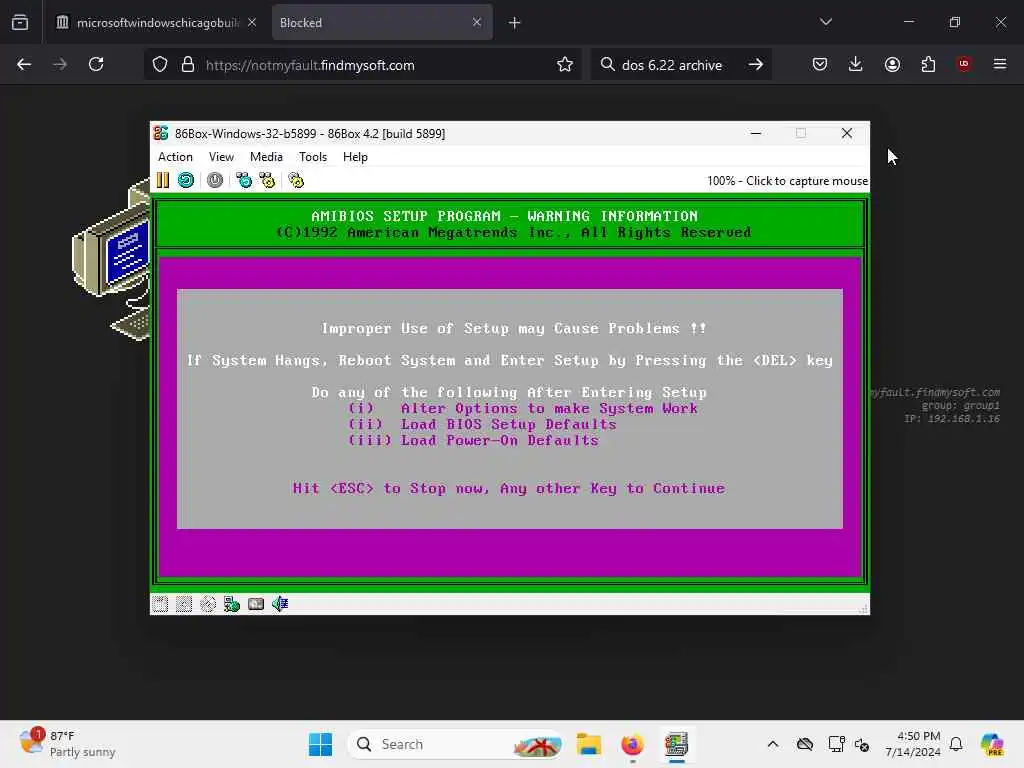Open a new browser tab
The height and width of the screenshot is (768, 1024).
pos(515,23)
